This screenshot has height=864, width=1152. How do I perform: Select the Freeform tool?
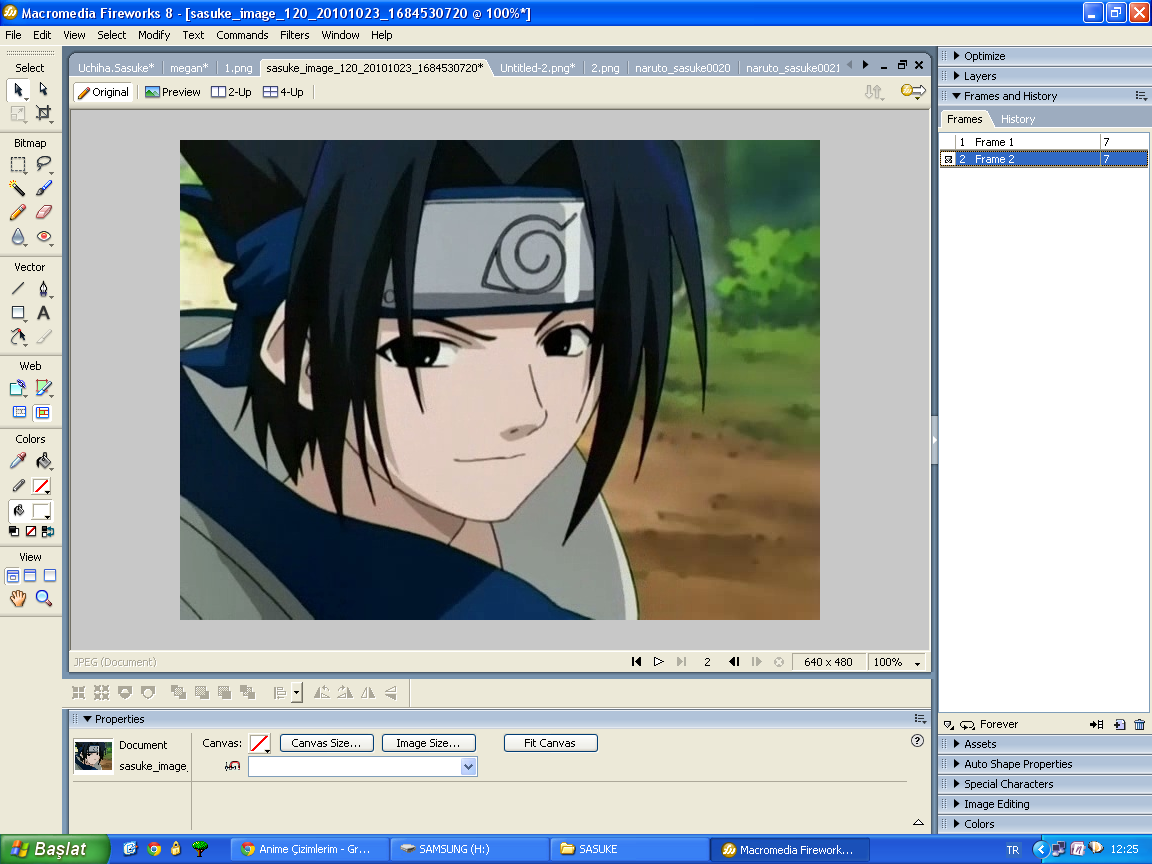[x=18, y=336]
